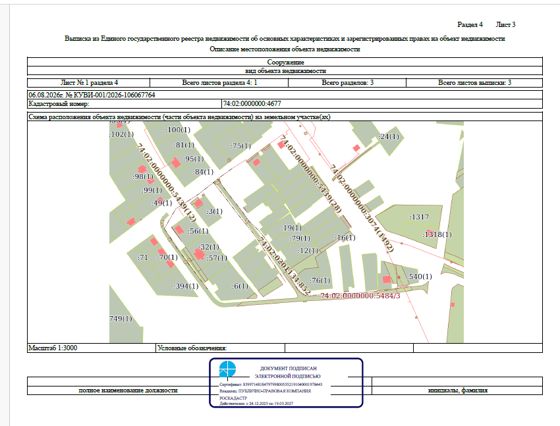Click the 'Сооружение' table cell
The image size is (560, 426).
[x=285, y=62]
